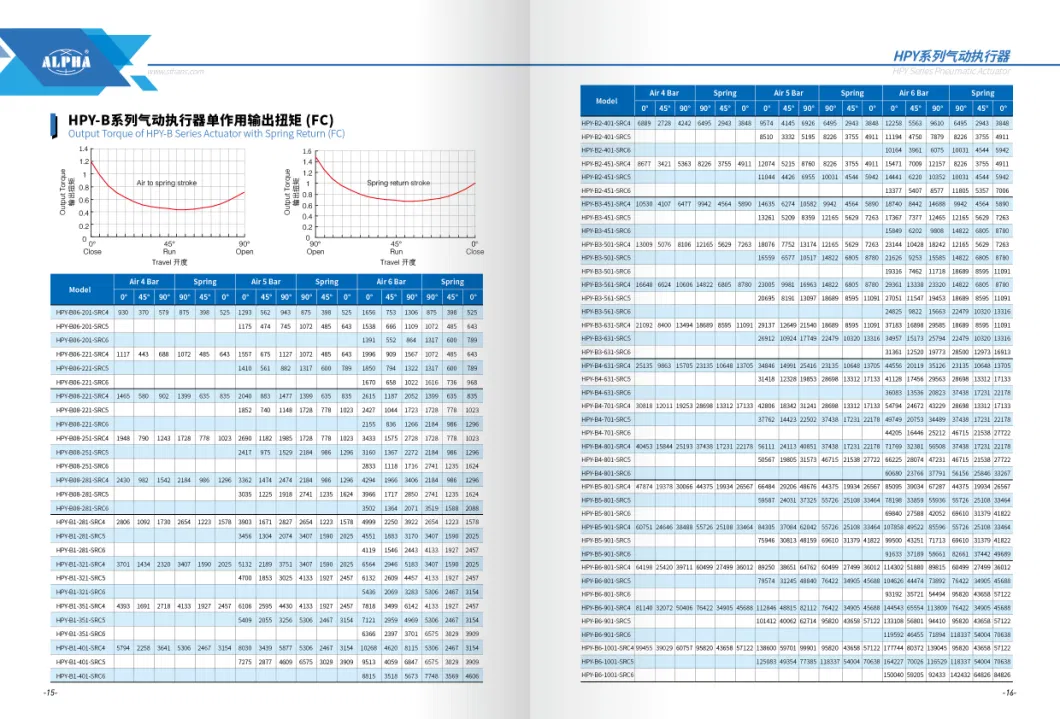Click value '6889' in the HPY-B2-401-SRC4 row
Viewport: 1060px width, 719px height.
pyautogui.click(x=644, y=124)
